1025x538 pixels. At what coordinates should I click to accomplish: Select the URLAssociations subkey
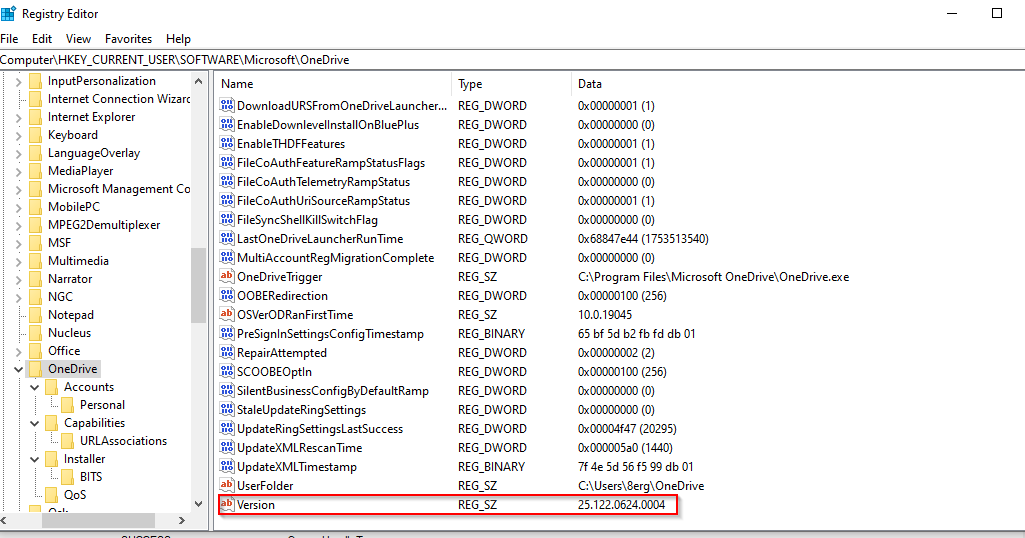click(x=123, y=441)
